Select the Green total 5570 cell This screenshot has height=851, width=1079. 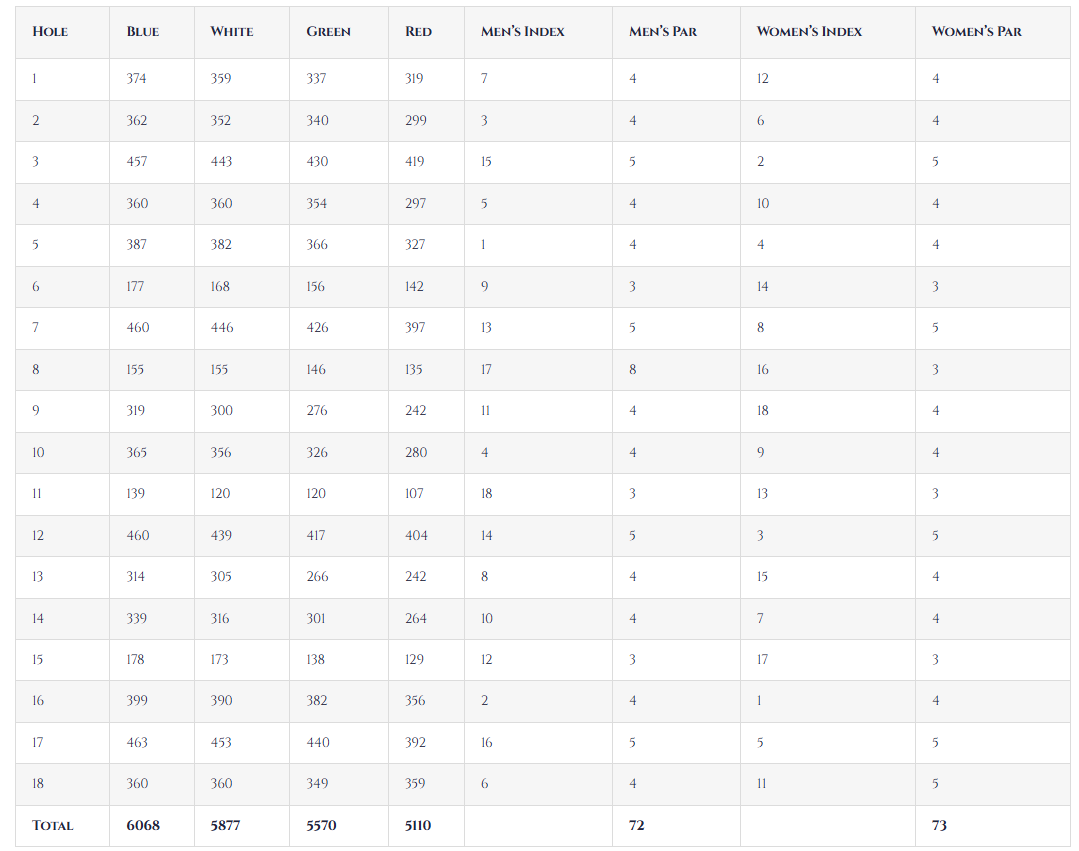tap(322, 826)
